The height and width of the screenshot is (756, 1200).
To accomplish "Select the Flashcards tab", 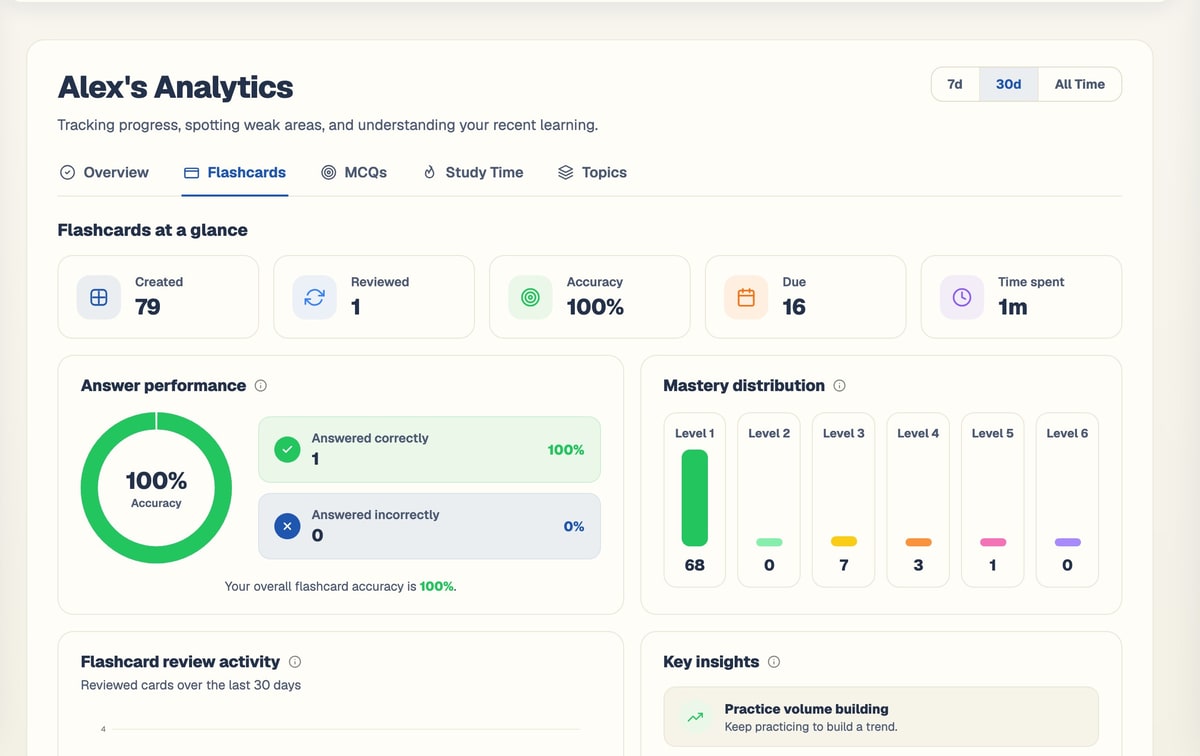I will coord(235,172).
